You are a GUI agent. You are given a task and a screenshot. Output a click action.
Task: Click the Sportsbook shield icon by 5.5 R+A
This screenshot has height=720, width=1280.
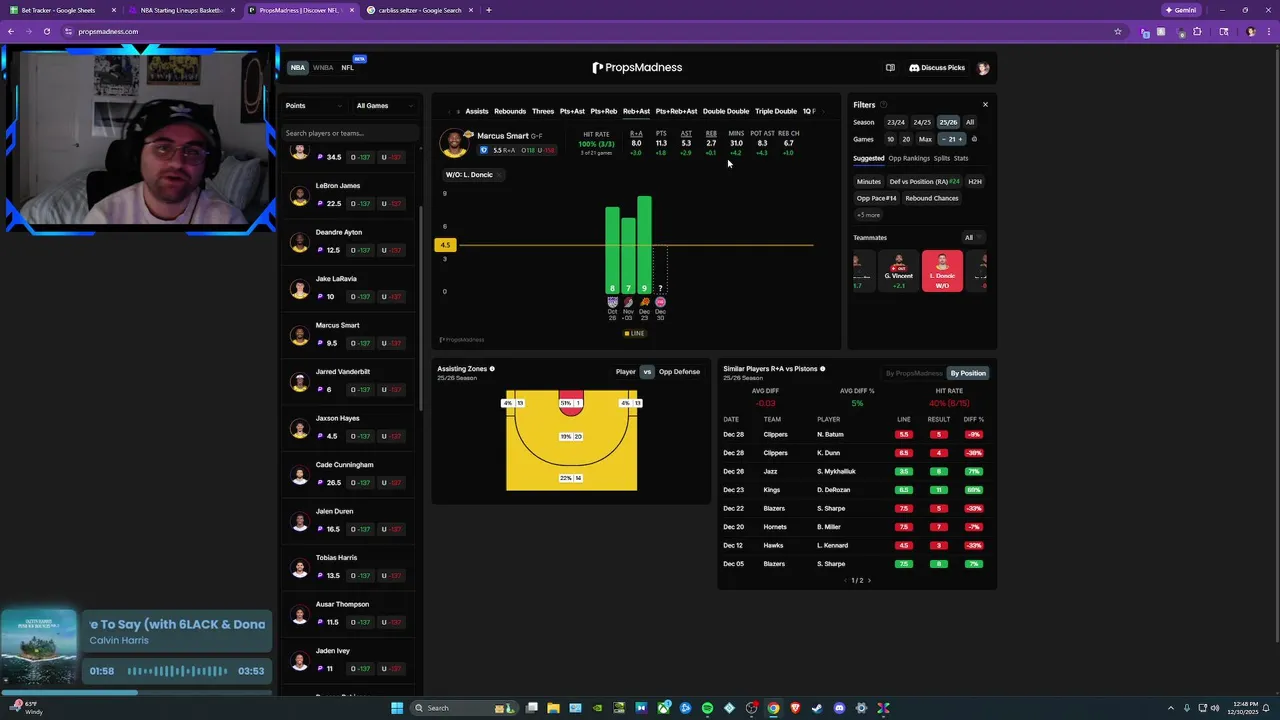(484, 150)
